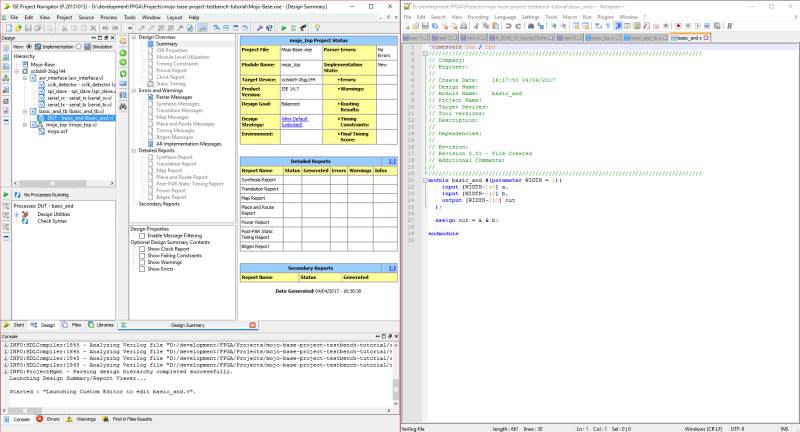This screenshot has width=800, height=432.
Task: Enable Message Filtering checkbox
Action: (x=142, y=236)
